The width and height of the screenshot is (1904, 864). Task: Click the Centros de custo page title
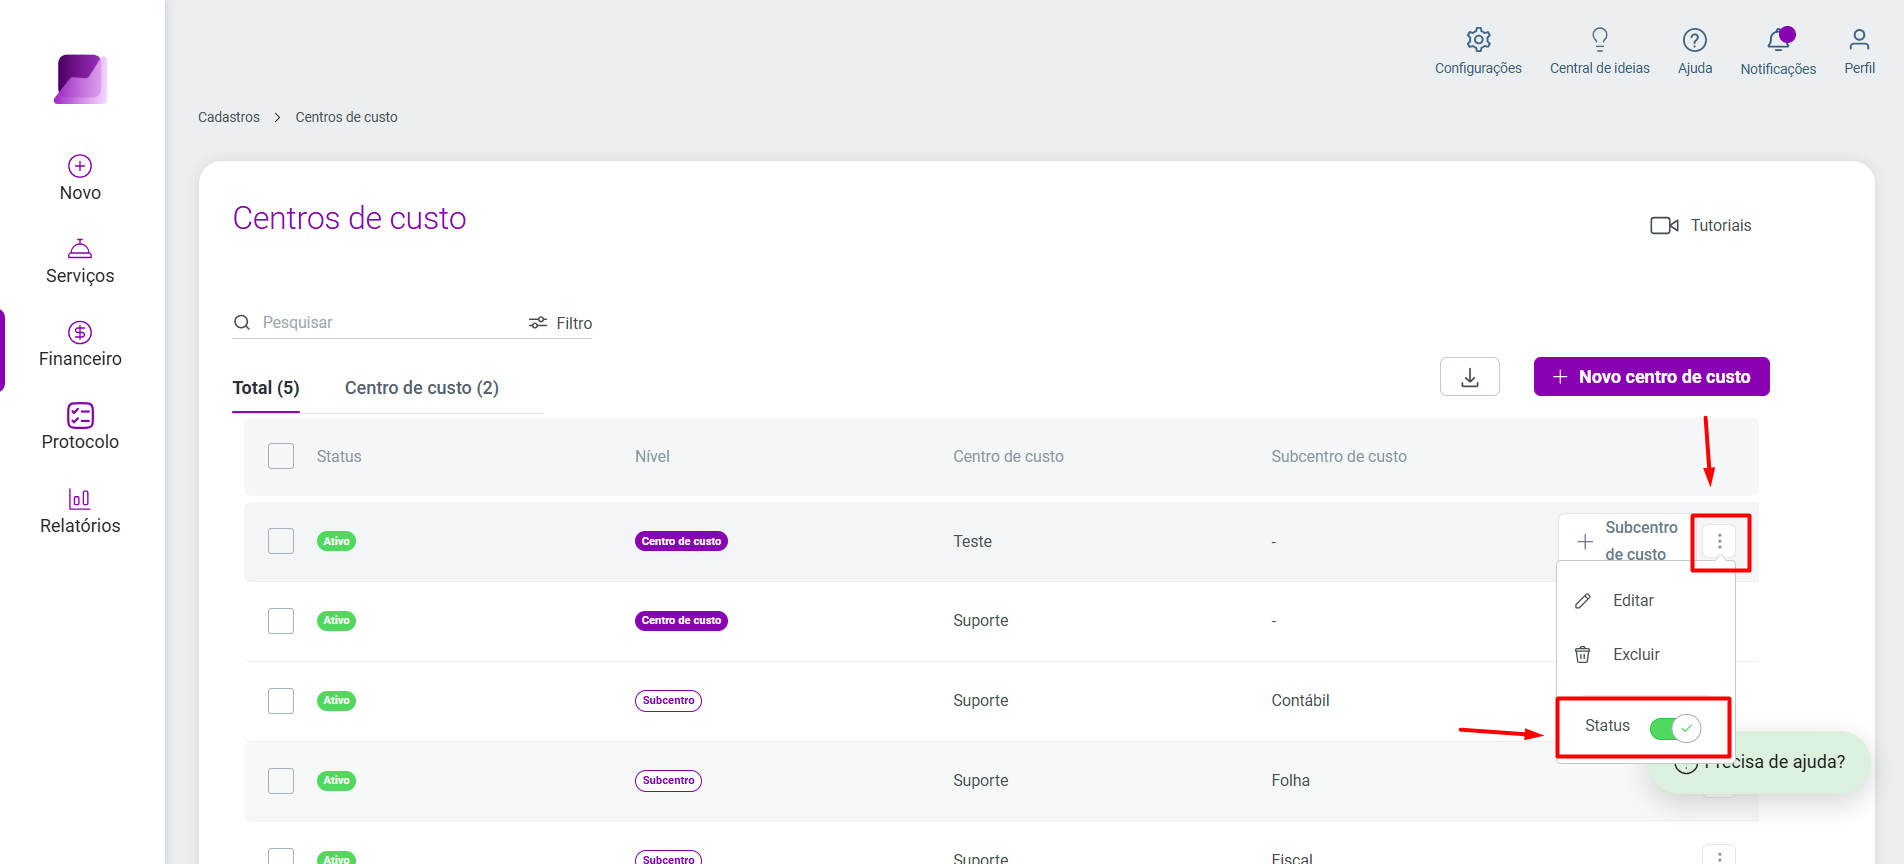349,218
